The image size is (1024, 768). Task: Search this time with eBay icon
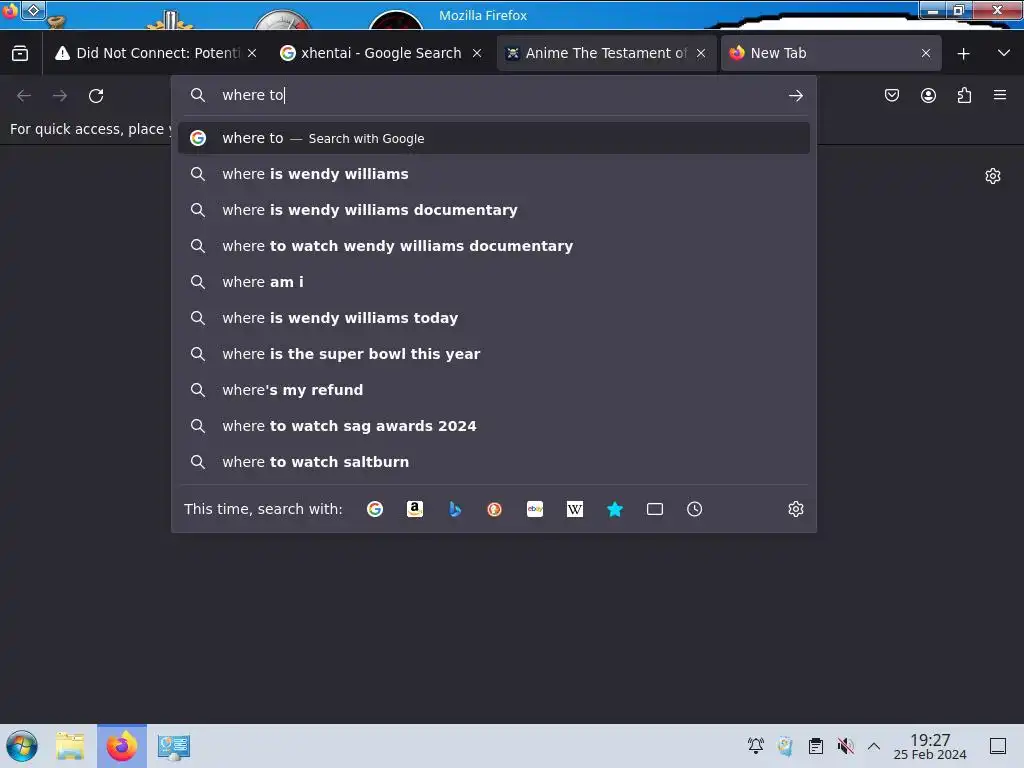535,509
